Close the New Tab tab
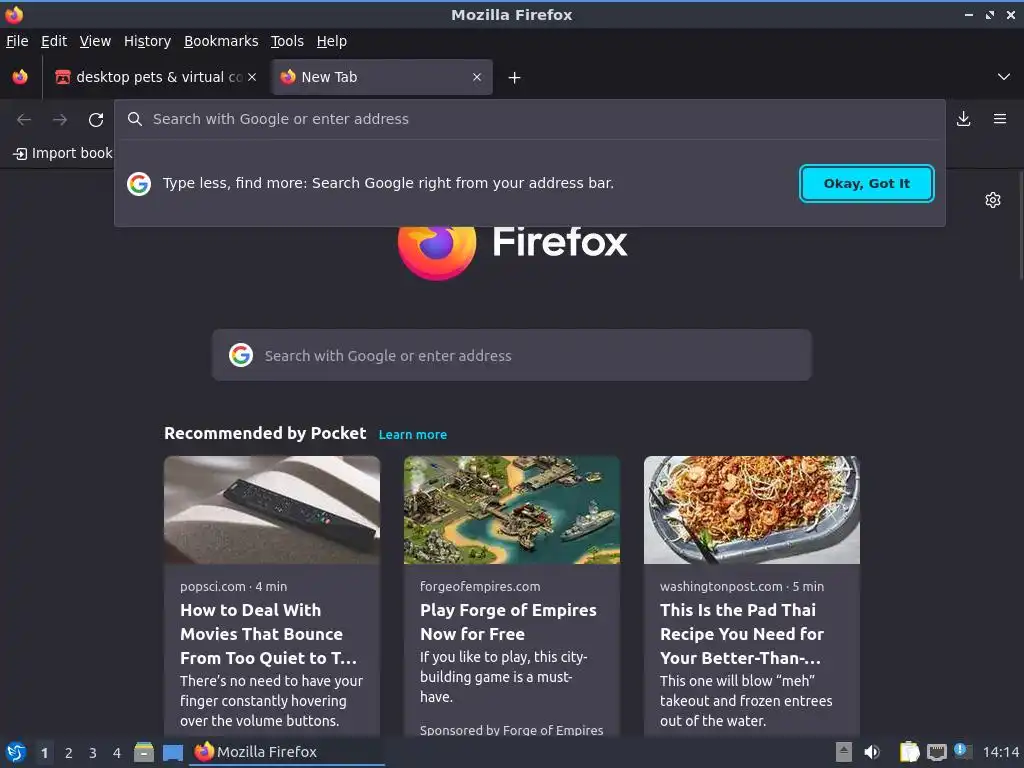This screenshot has width=1024, height=768. (x=477, y=77)
